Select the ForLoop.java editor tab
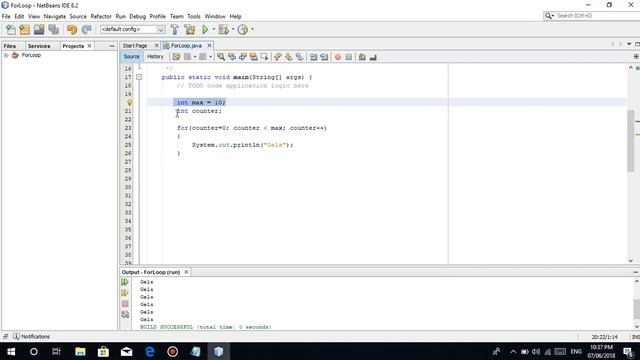This screenshot has width=640, height=360. (x=186, y=46)
